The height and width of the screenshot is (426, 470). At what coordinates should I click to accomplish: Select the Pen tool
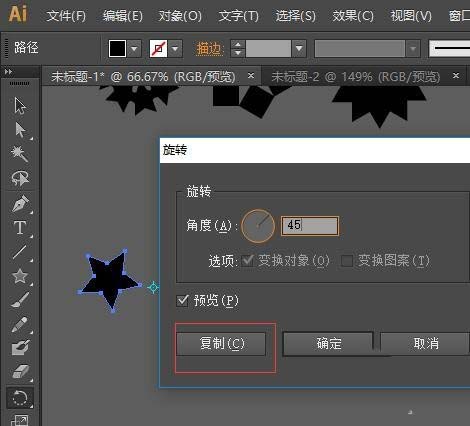20,203
